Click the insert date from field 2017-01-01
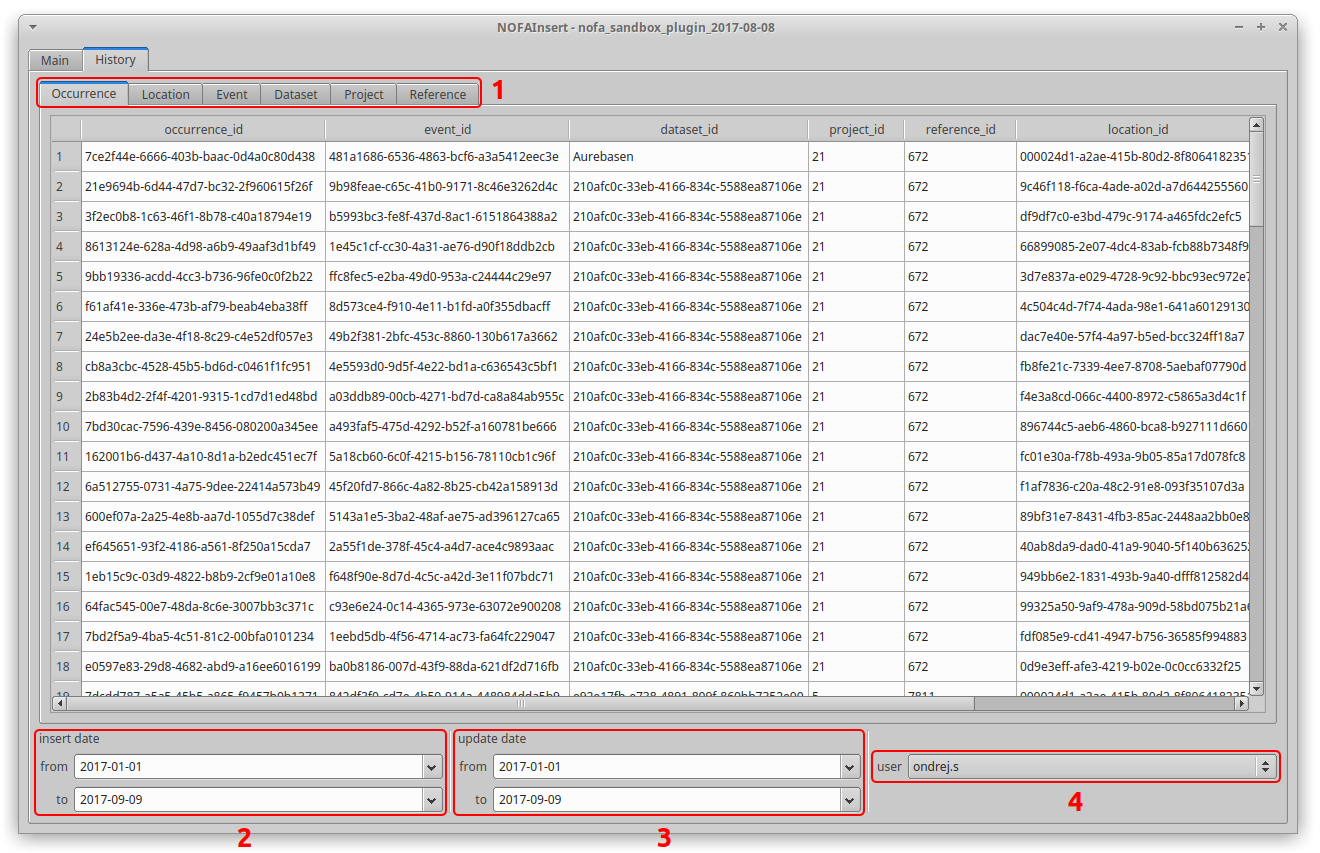 249,767
